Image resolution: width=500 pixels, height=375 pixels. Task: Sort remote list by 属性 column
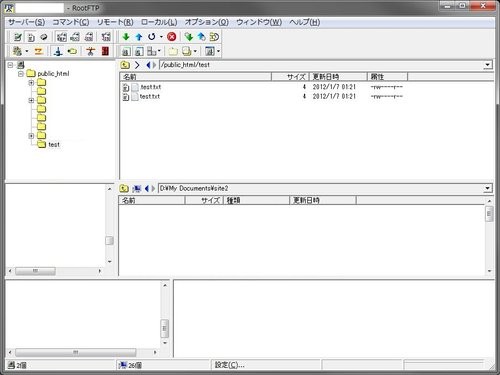coord(387,77)
